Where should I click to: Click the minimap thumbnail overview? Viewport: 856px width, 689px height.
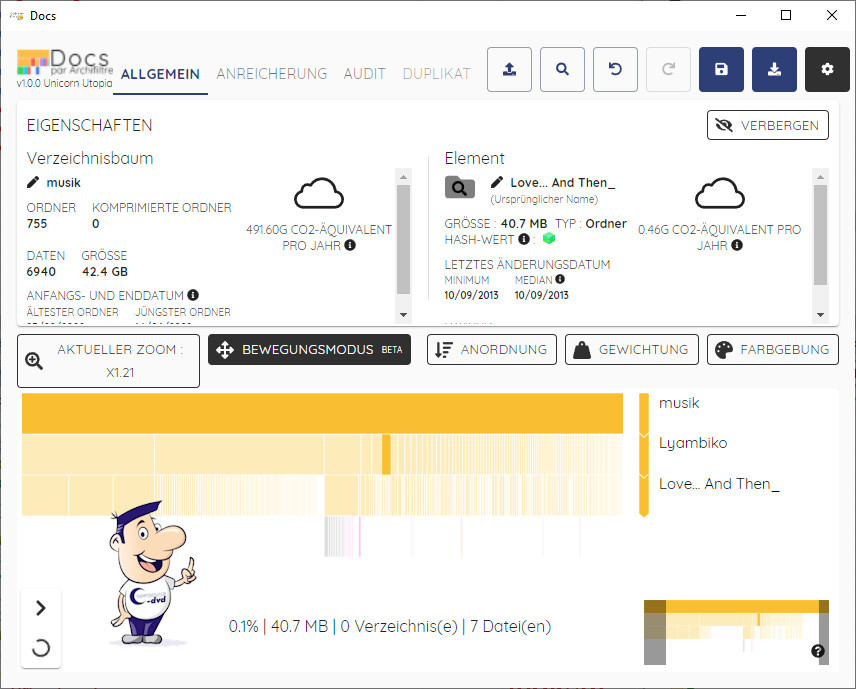(x=736, y=630)
